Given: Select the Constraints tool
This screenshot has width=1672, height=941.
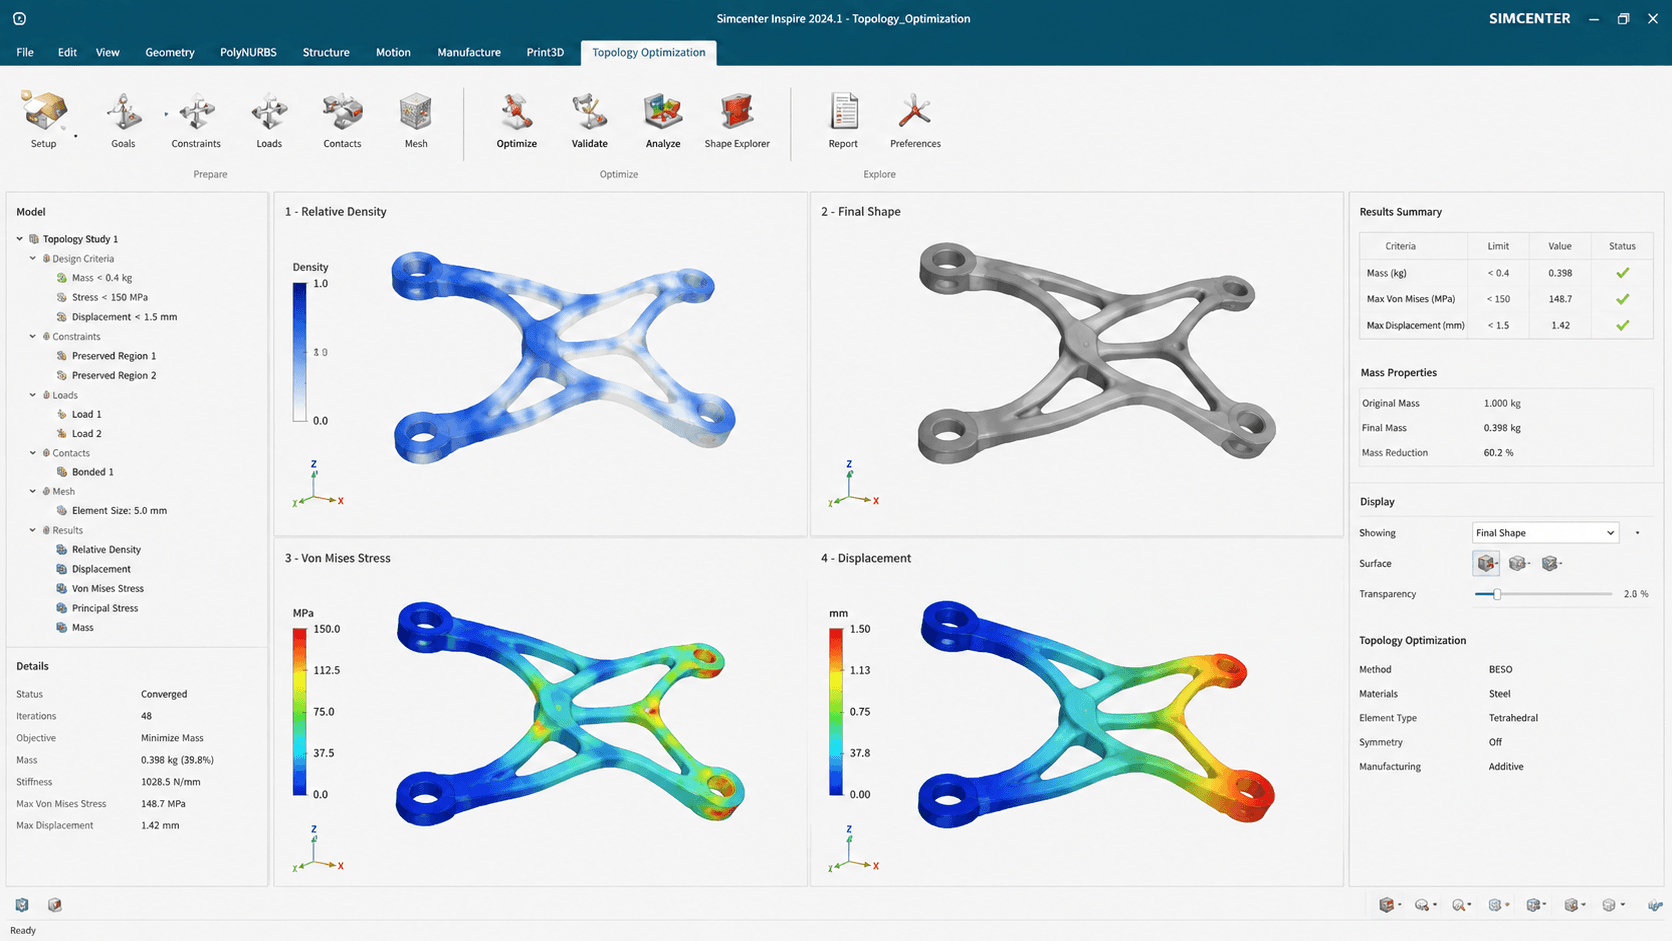Looking at the screenshot, I should pos(196,119).
